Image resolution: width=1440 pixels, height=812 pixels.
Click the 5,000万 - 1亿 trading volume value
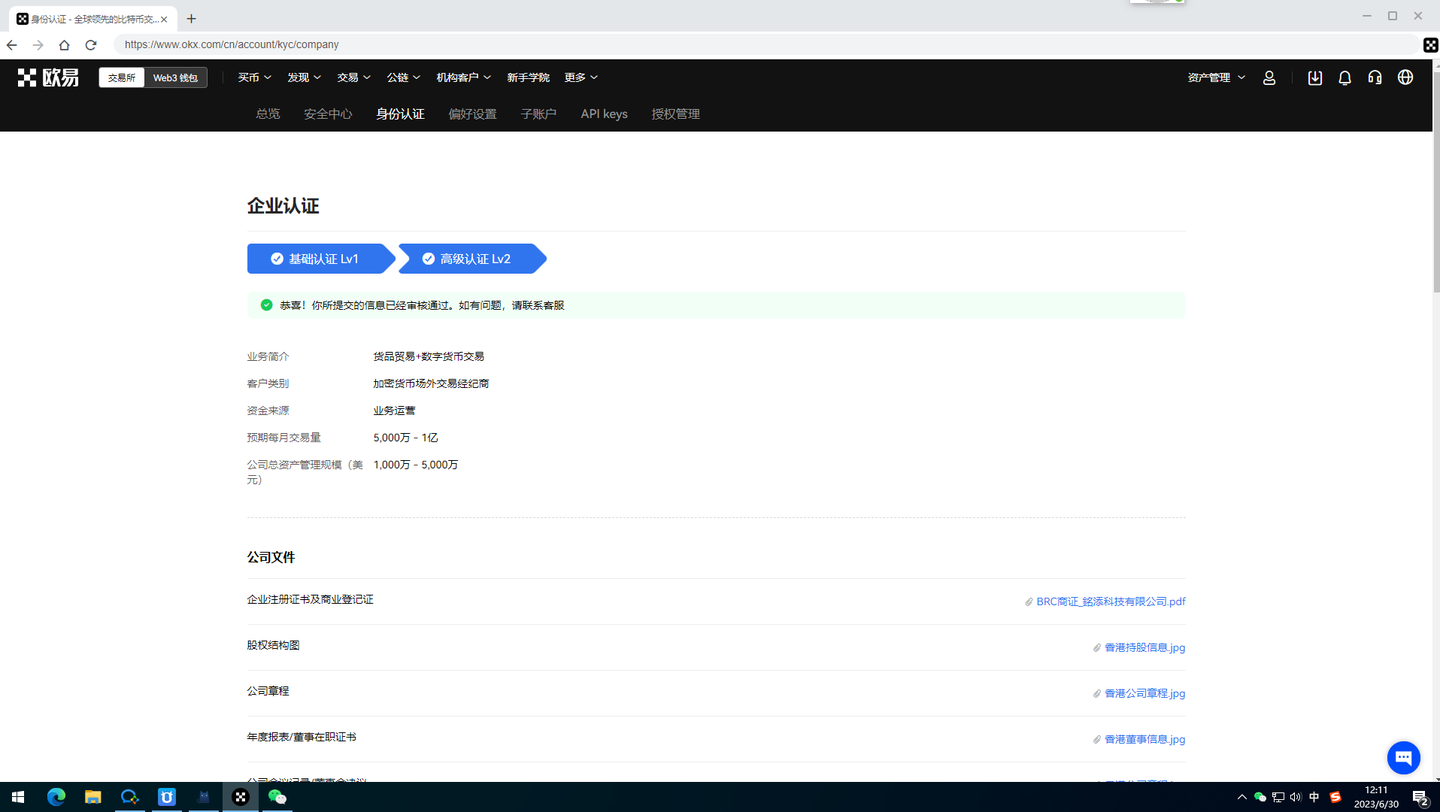pos(406,438)
